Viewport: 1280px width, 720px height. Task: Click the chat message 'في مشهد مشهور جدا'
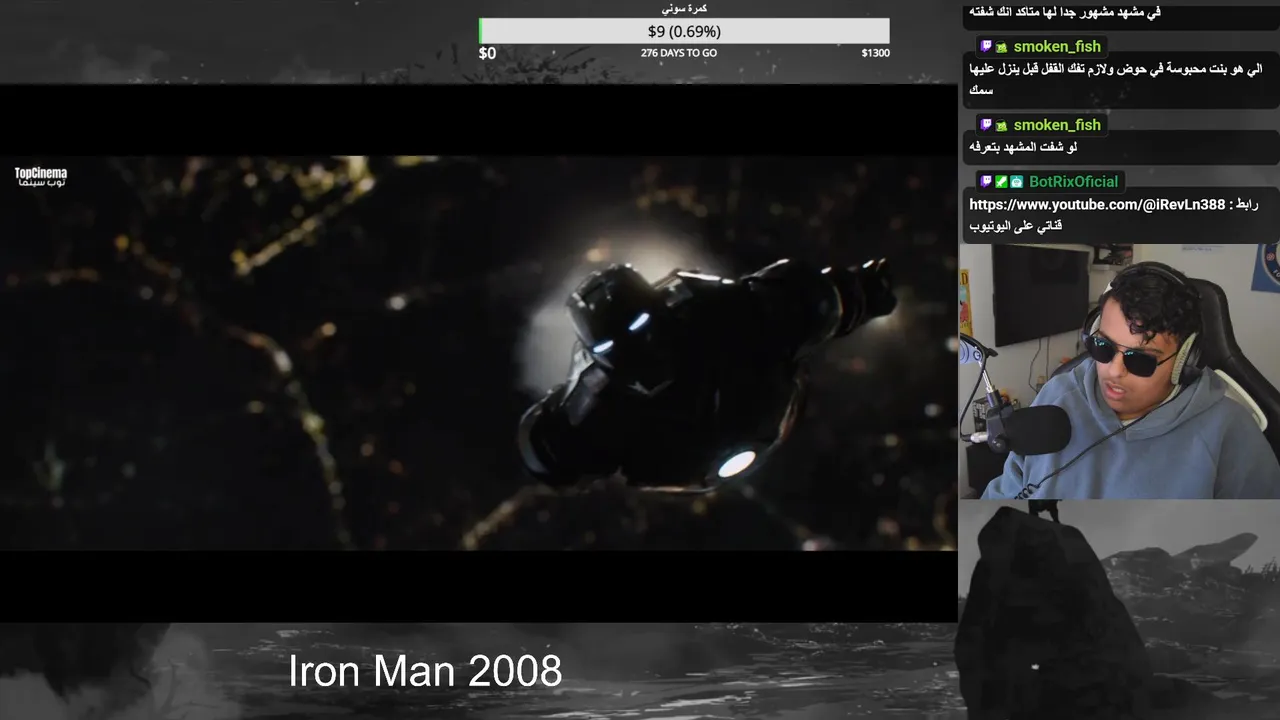1065,13
